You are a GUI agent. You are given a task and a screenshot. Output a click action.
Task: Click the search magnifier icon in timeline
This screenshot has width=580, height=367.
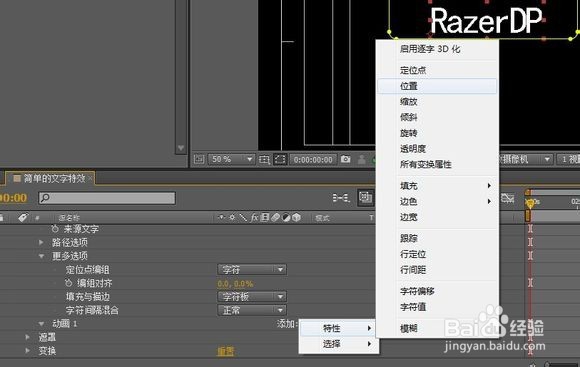(45, 198)
